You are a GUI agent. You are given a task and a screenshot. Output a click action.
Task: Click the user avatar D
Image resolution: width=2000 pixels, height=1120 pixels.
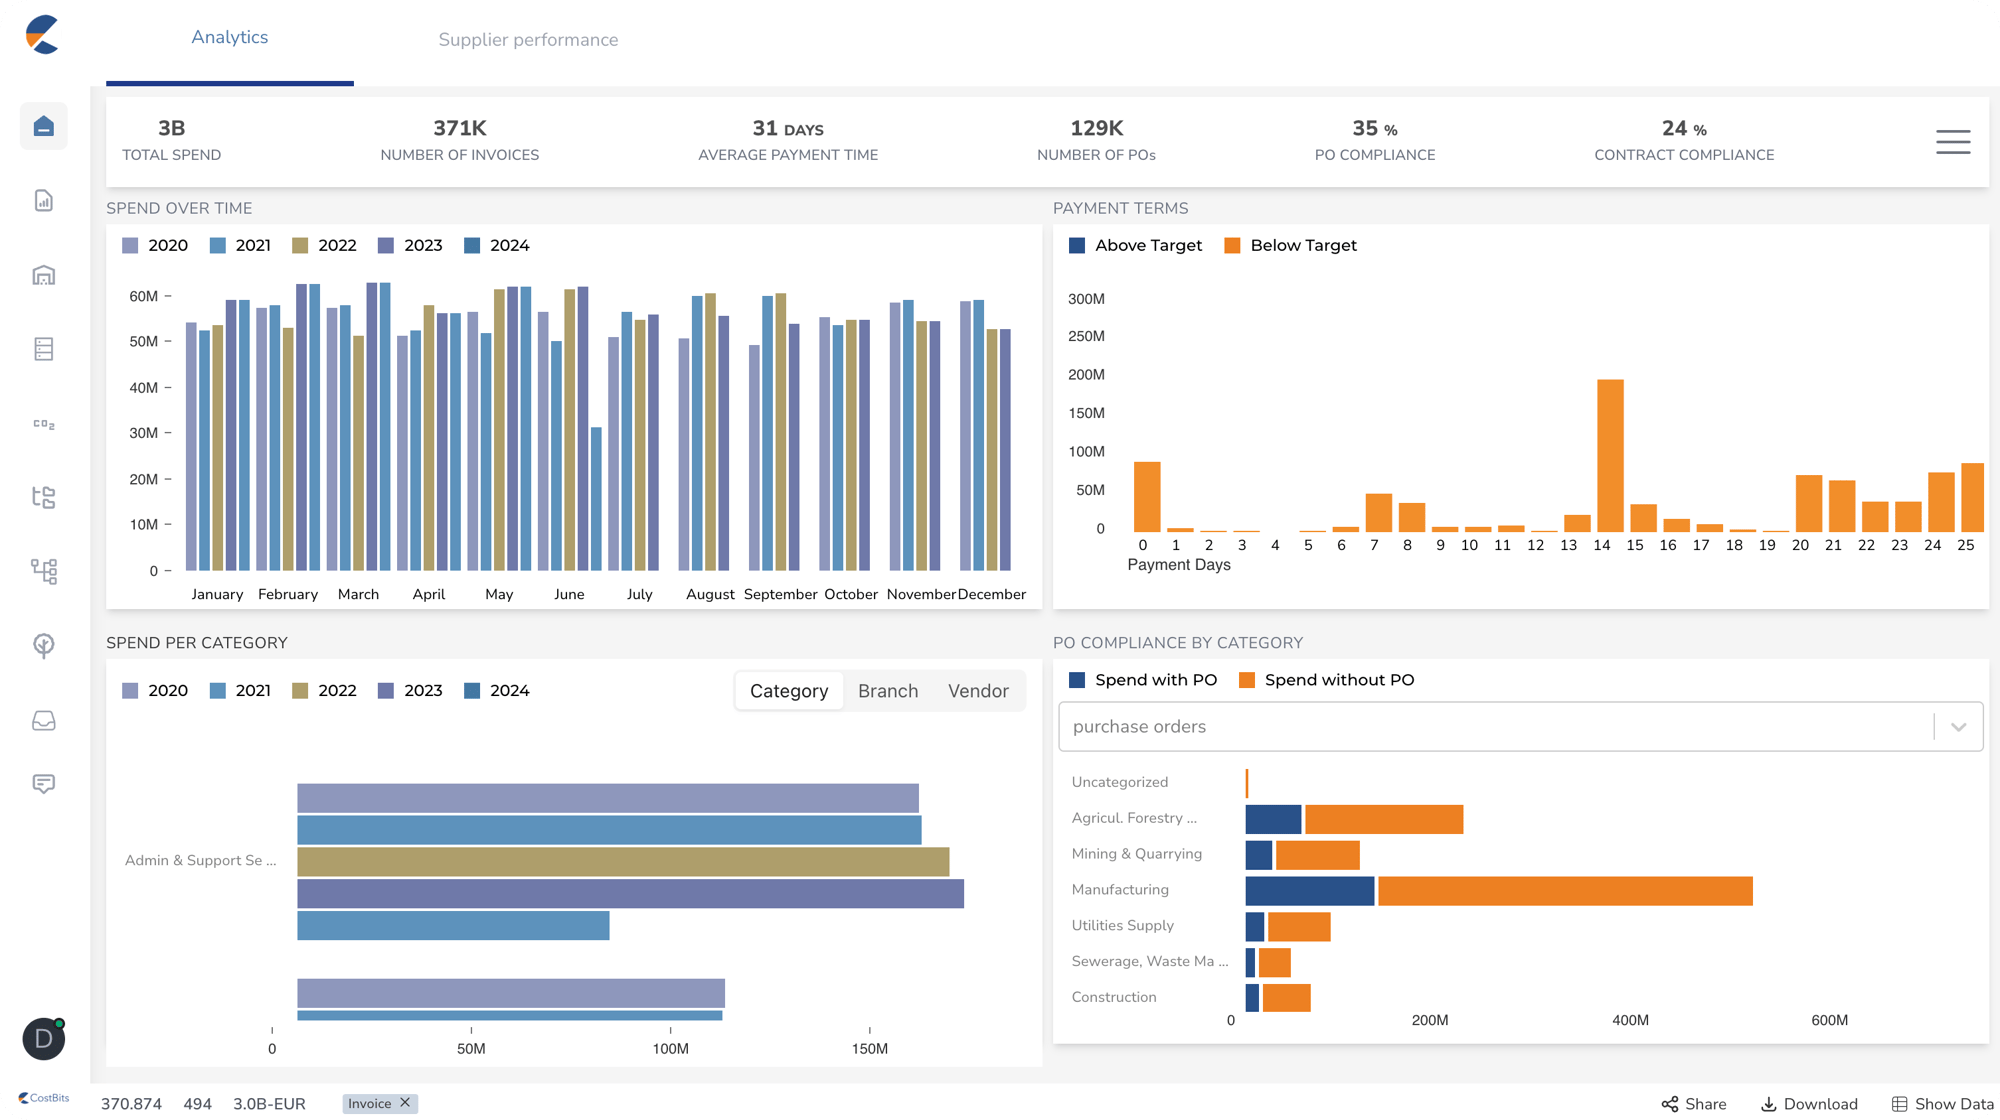[44, 1039]
